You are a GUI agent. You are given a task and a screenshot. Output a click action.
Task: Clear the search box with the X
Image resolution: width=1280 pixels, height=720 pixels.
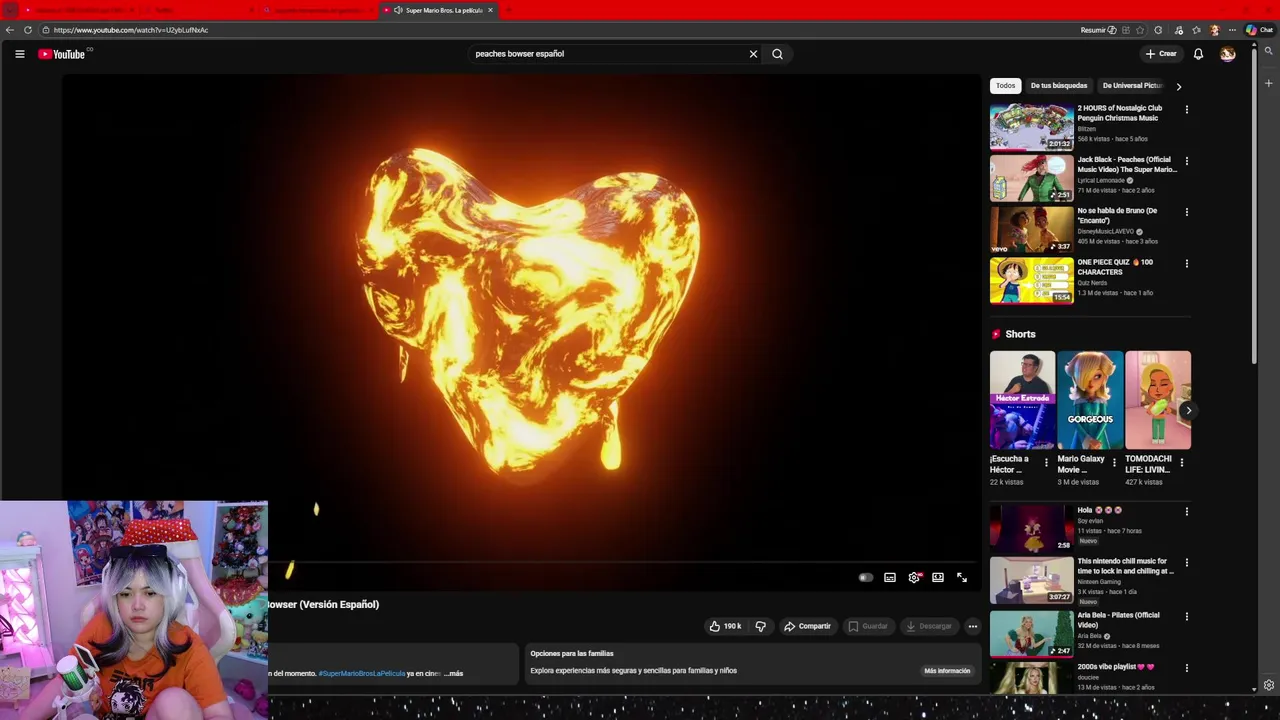753,54
